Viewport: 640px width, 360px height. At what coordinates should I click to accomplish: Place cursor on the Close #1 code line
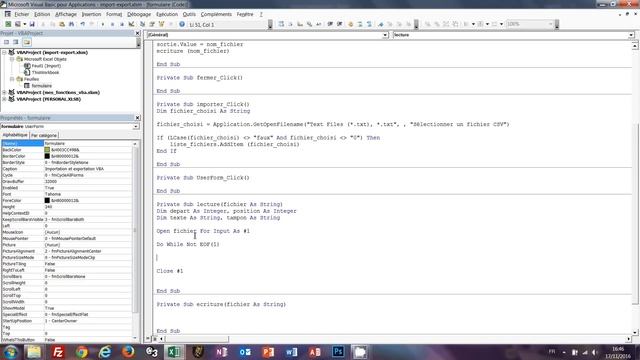pyautogui.click(x=170, y=271)
